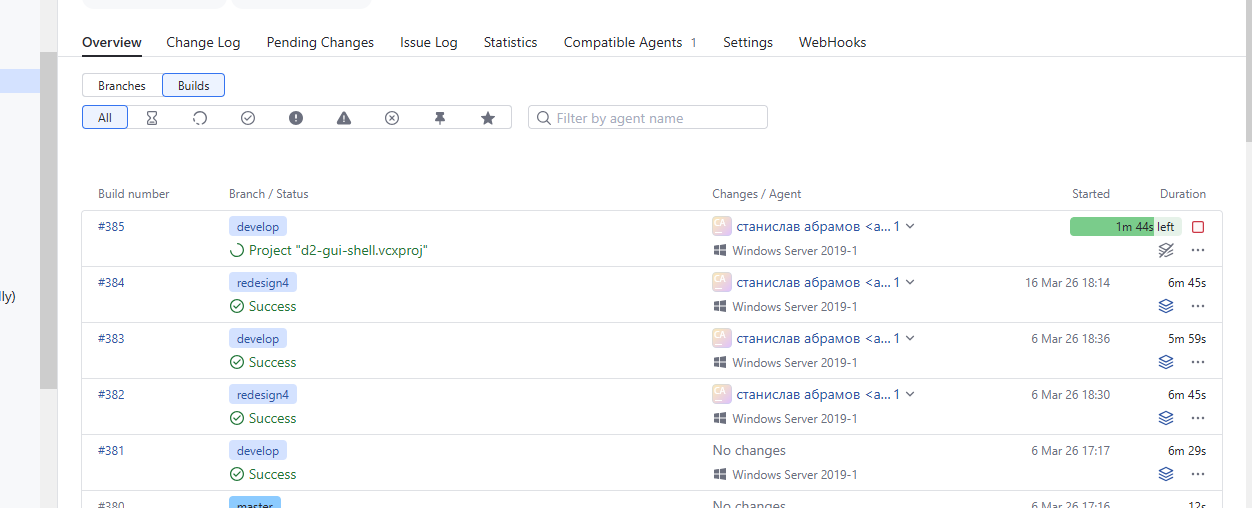Expand changes chevron for build #385
Viewport: 1252px width, 508px height.
(x=910, y=226)
